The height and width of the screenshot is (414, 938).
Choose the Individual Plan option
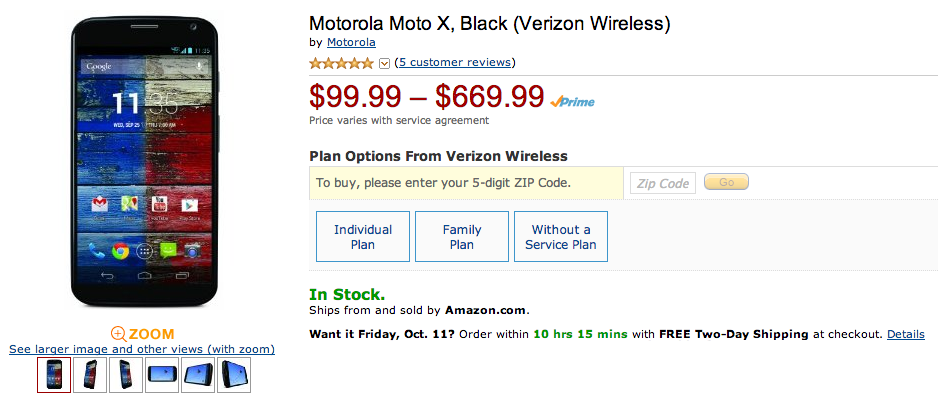tap(362, 237)
